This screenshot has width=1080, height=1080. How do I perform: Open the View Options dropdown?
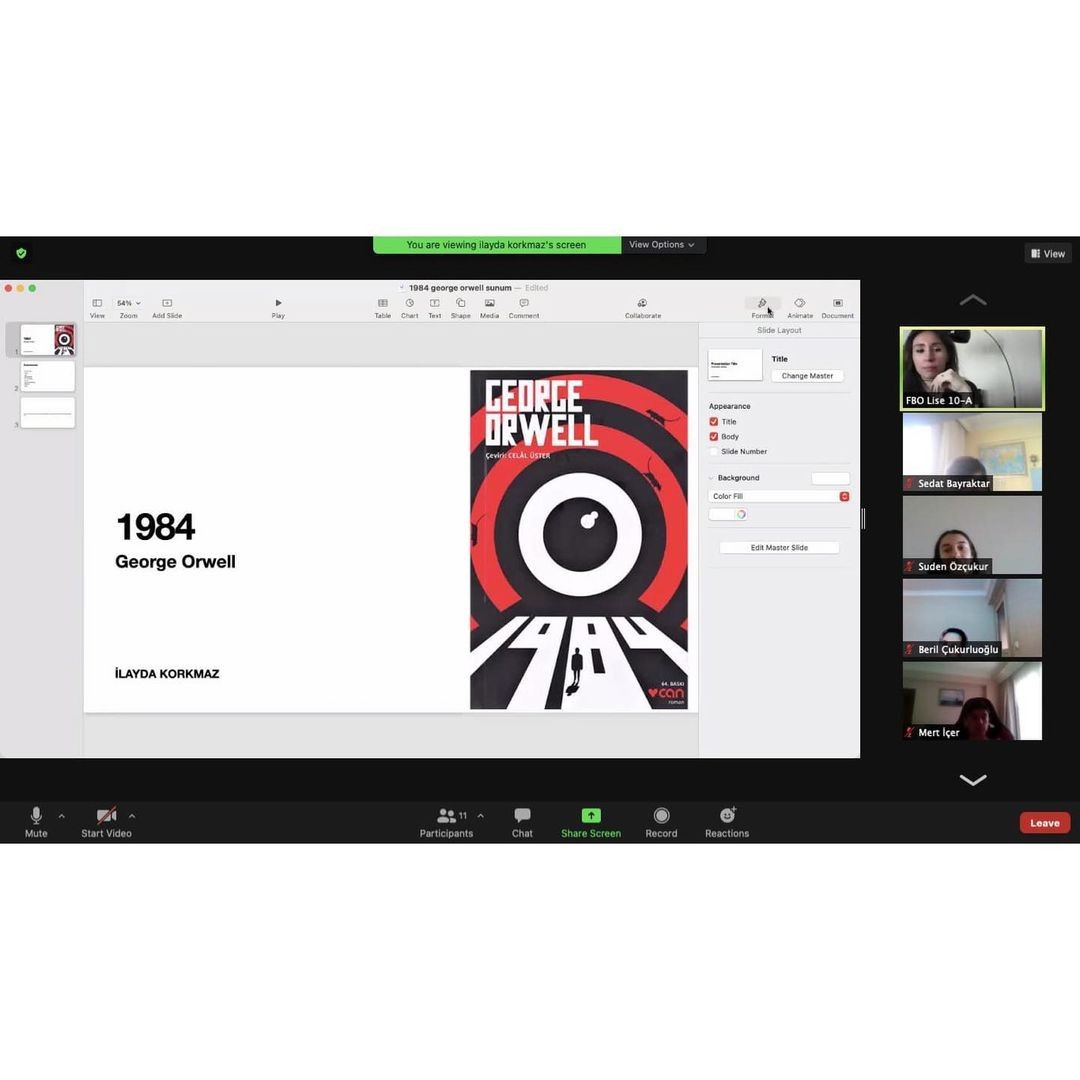pyautogui.click(x=662, y=245)
